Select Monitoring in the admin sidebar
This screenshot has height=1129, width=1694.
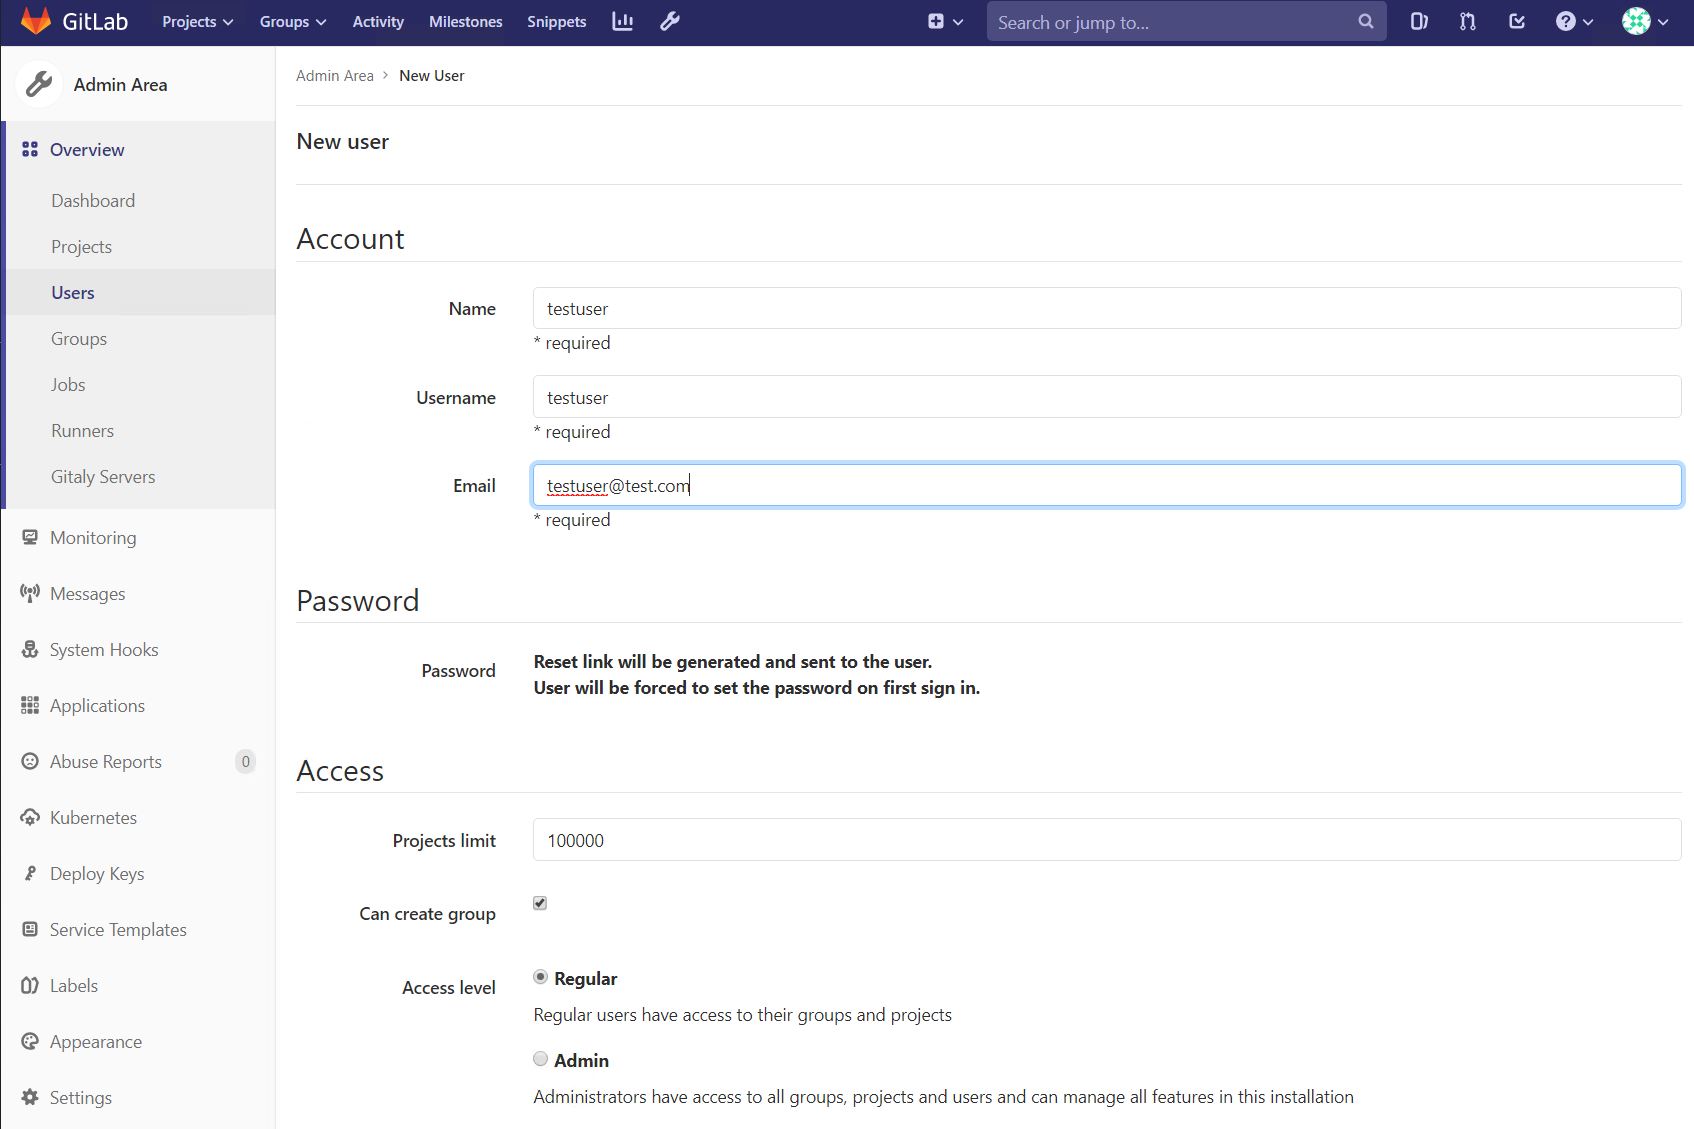click(x=92, y=537)
